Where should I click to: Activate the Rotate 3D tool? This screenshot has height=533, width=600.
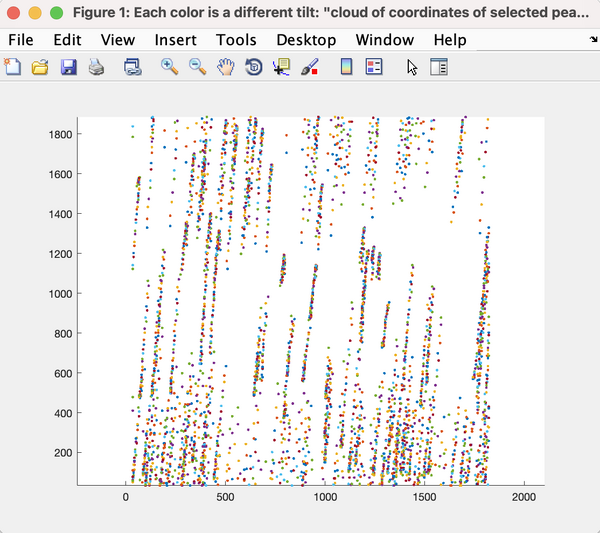coord(254,67)
